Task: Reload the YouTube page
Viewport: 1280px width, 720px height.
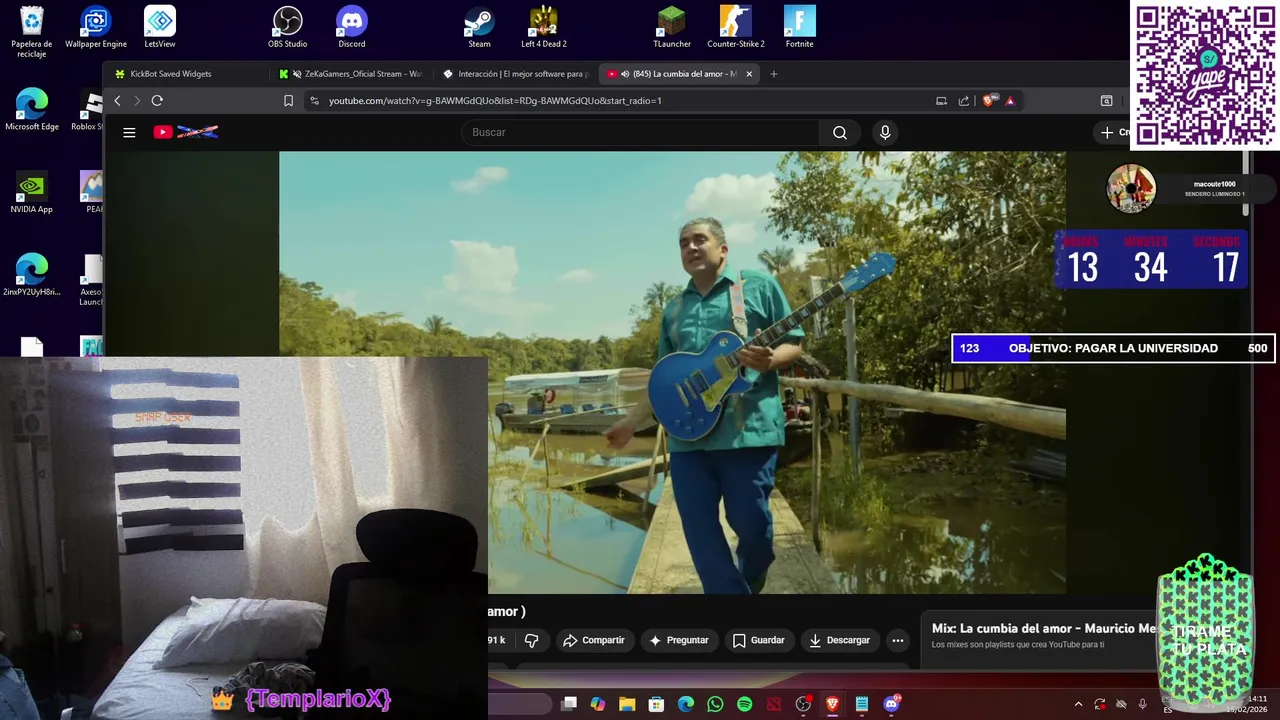Action: pos(157,101)
